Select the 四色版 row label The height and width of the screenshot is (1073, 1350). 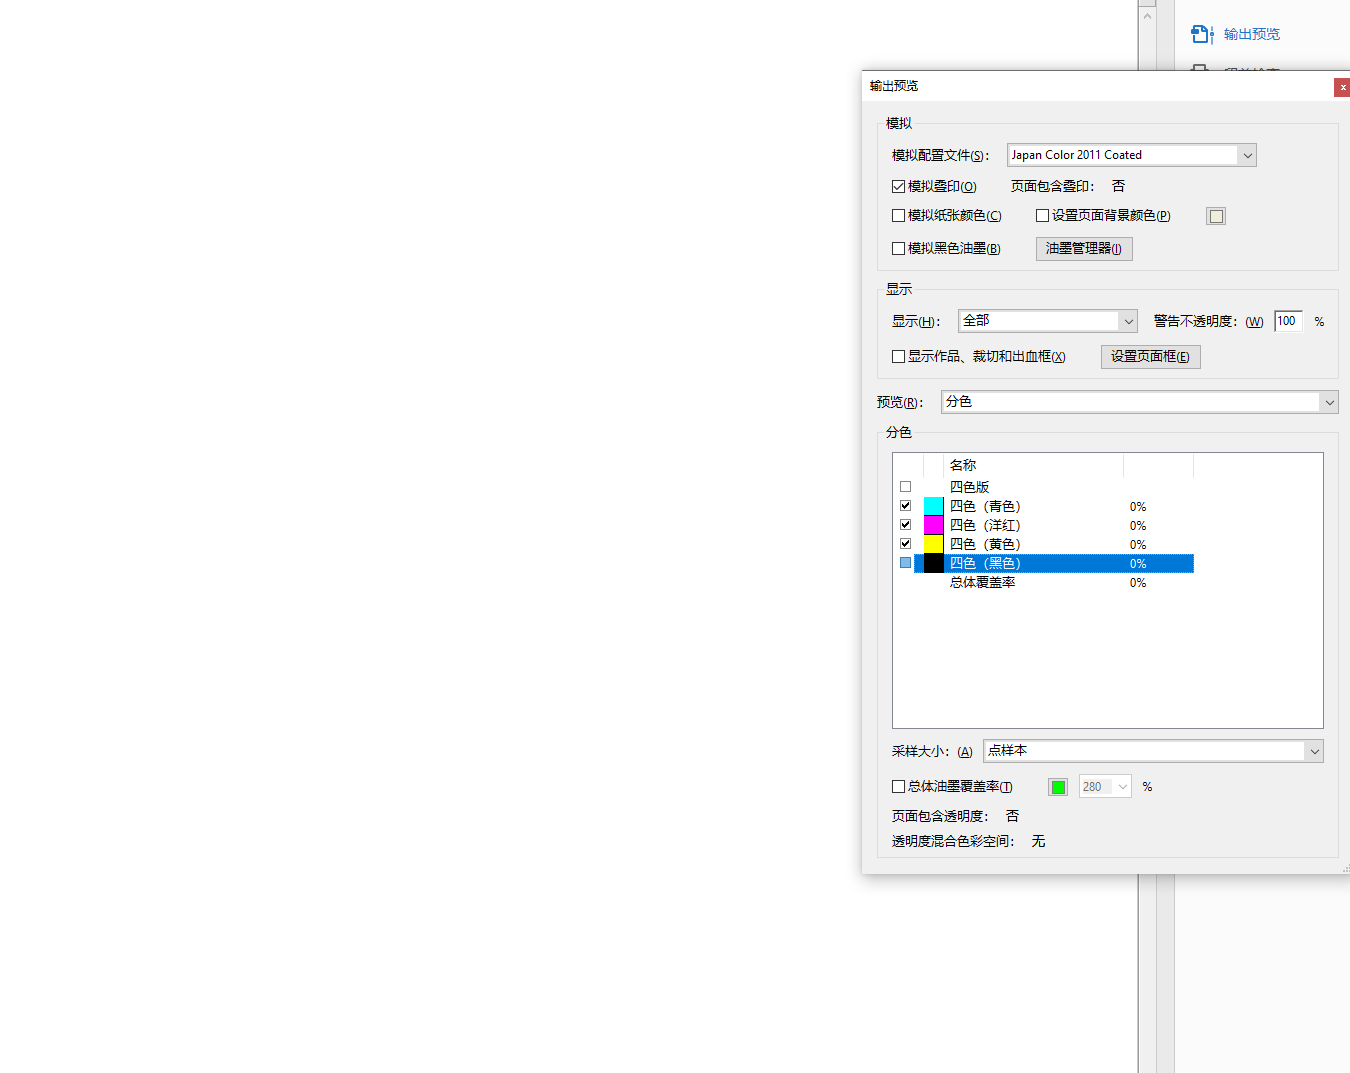(x=969, y=487)
